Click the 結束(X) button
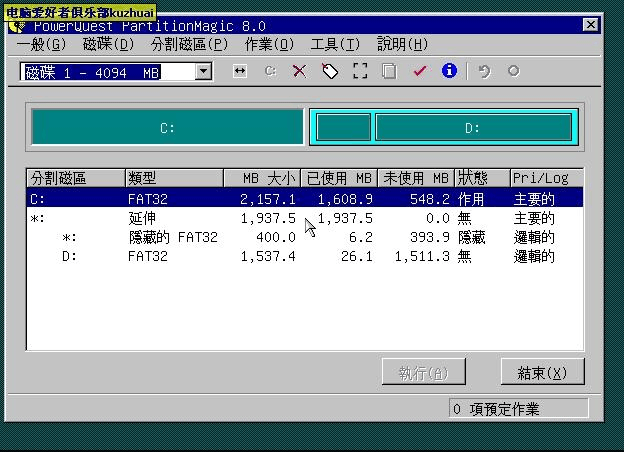Viewport: 624px width, 452px height. click(542, 372)
